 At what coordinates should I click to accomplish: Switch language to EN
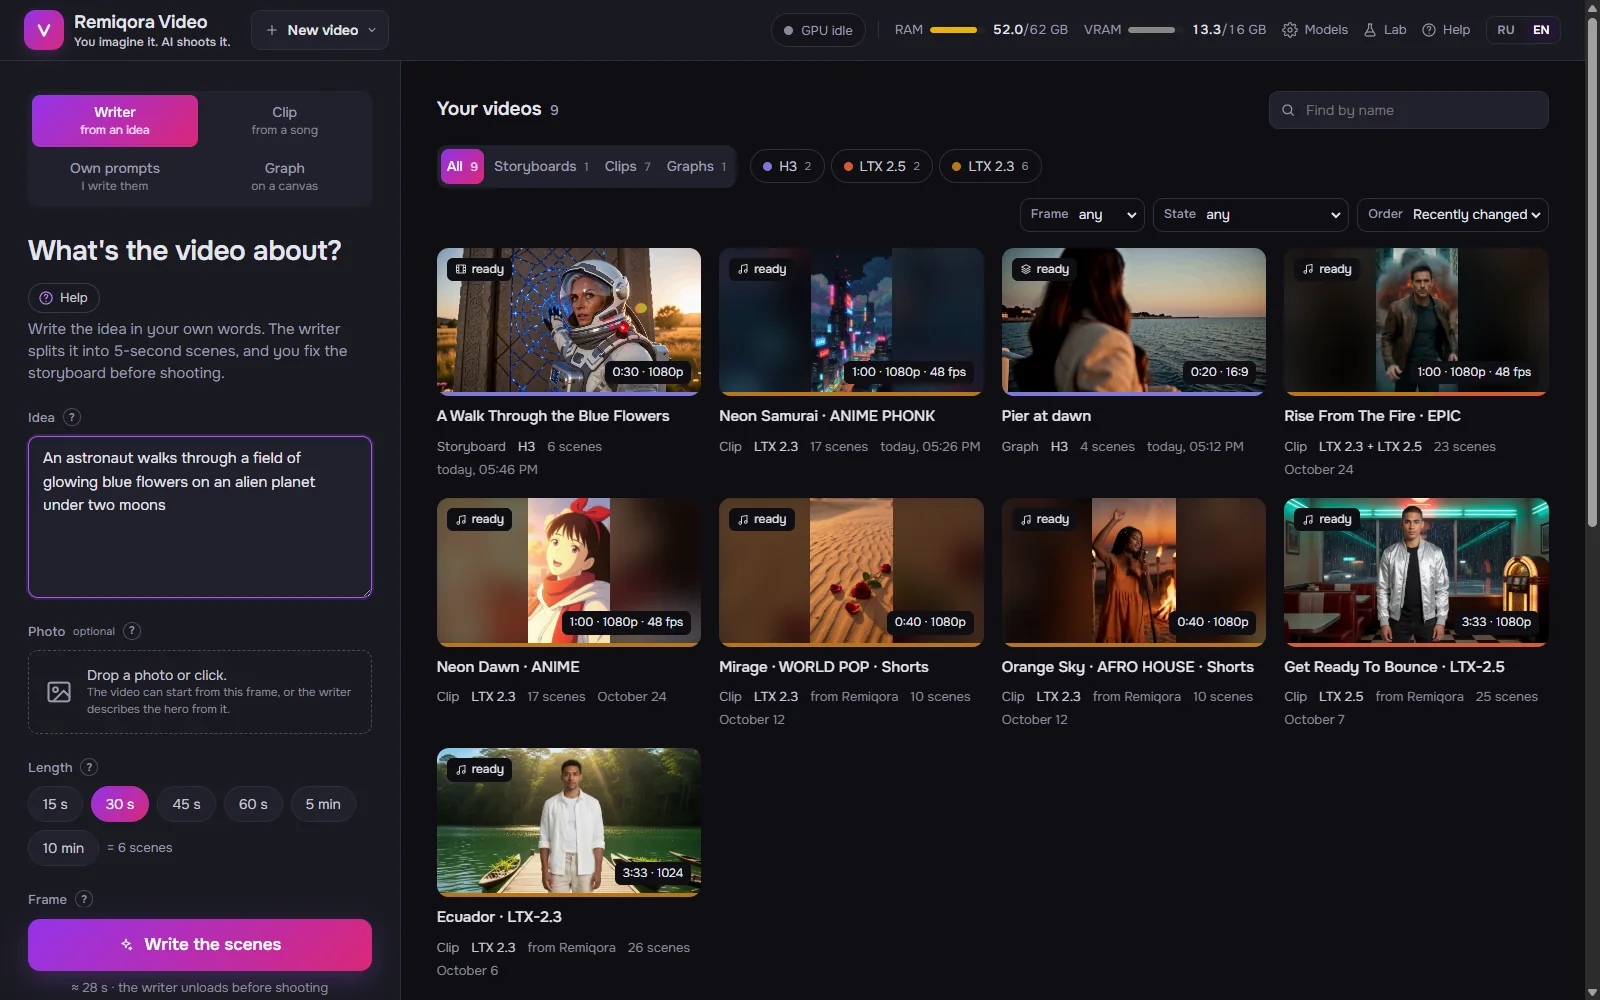point(1541,30)
